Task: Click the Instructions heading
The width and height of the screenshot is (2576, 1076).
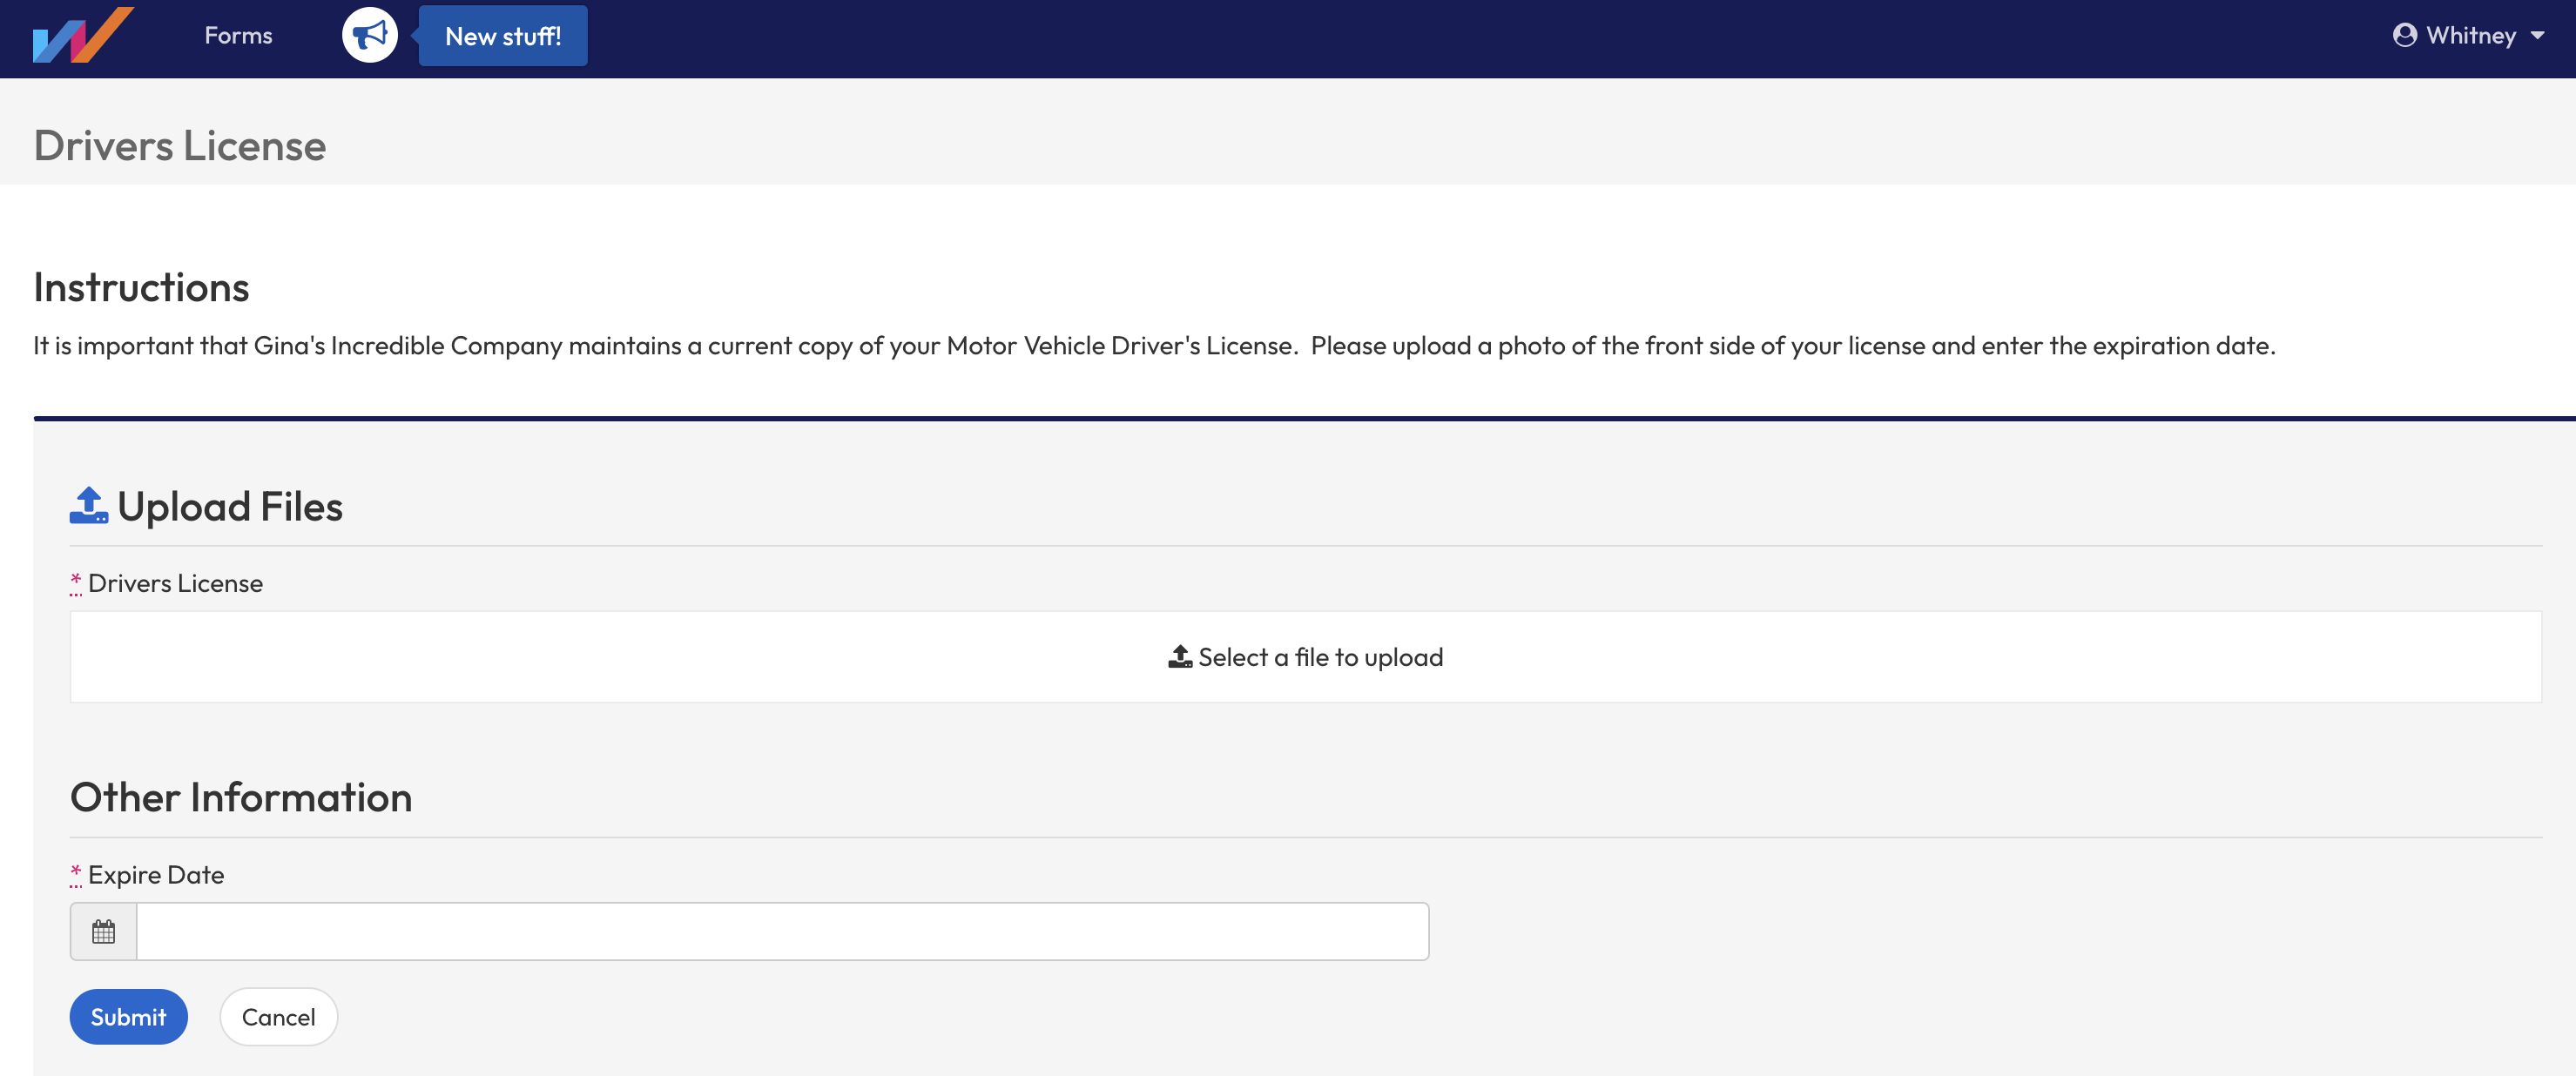Action: pos(141,288)
